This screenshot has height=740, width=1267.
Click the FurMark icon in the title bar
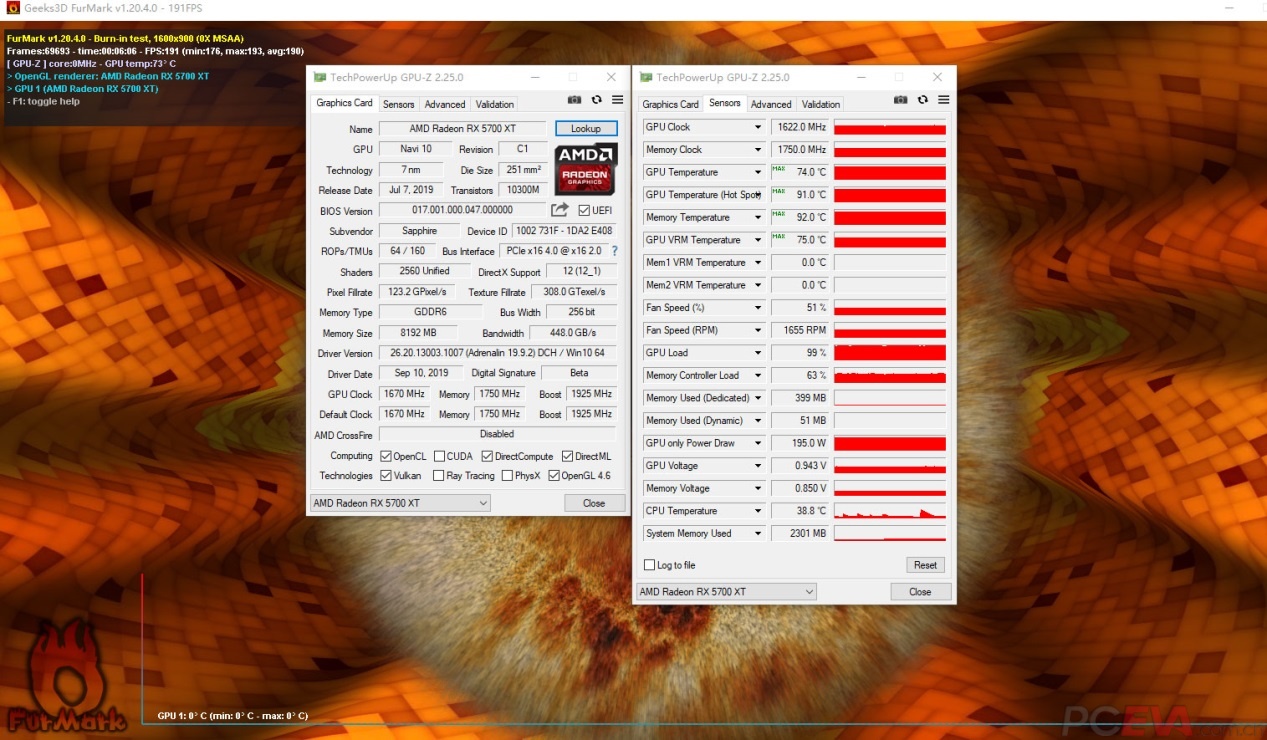click(x=12, y=9)
